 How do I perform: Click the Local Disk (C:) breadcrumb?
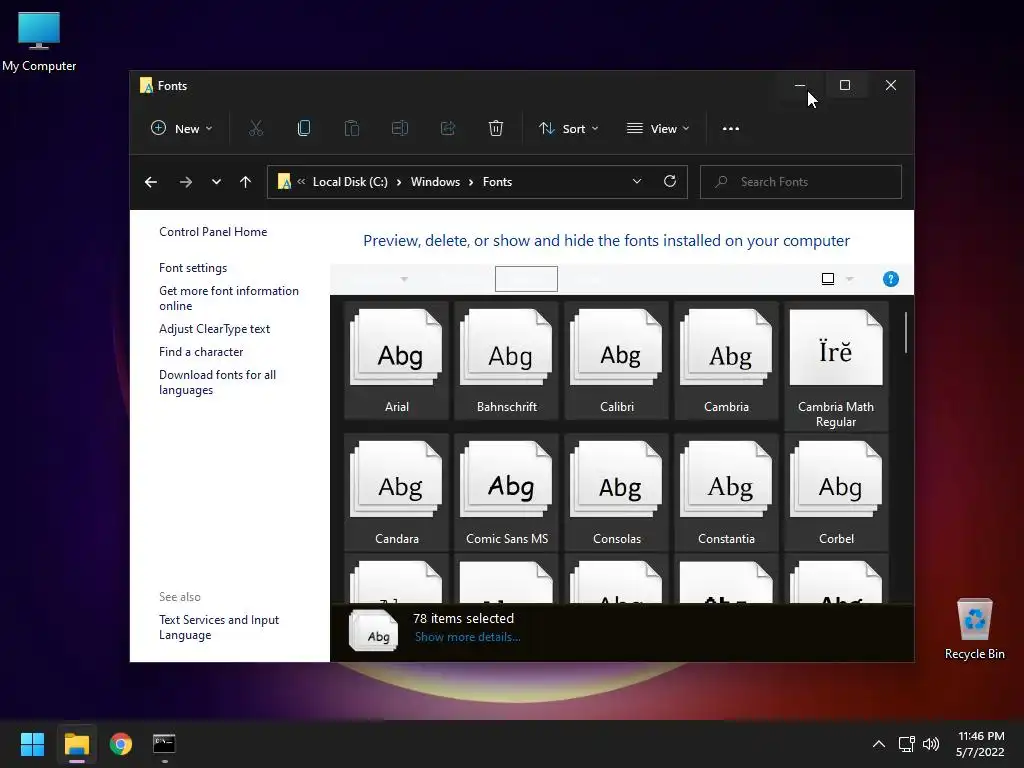pos(350,182)
